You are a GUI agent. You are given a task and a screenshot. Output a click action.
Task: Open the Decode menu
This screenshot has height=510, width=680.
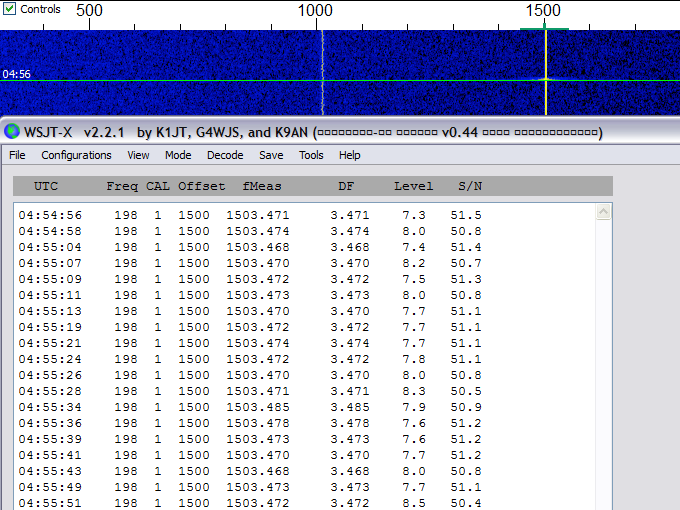(225, 155)
